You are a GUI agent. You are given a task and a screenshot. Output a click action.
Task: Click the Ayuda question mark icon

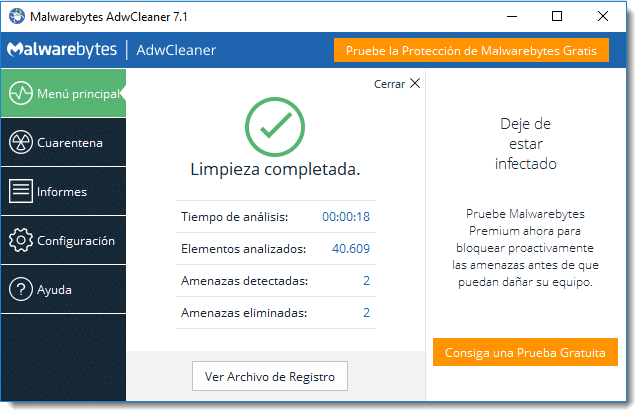point(21,290)
